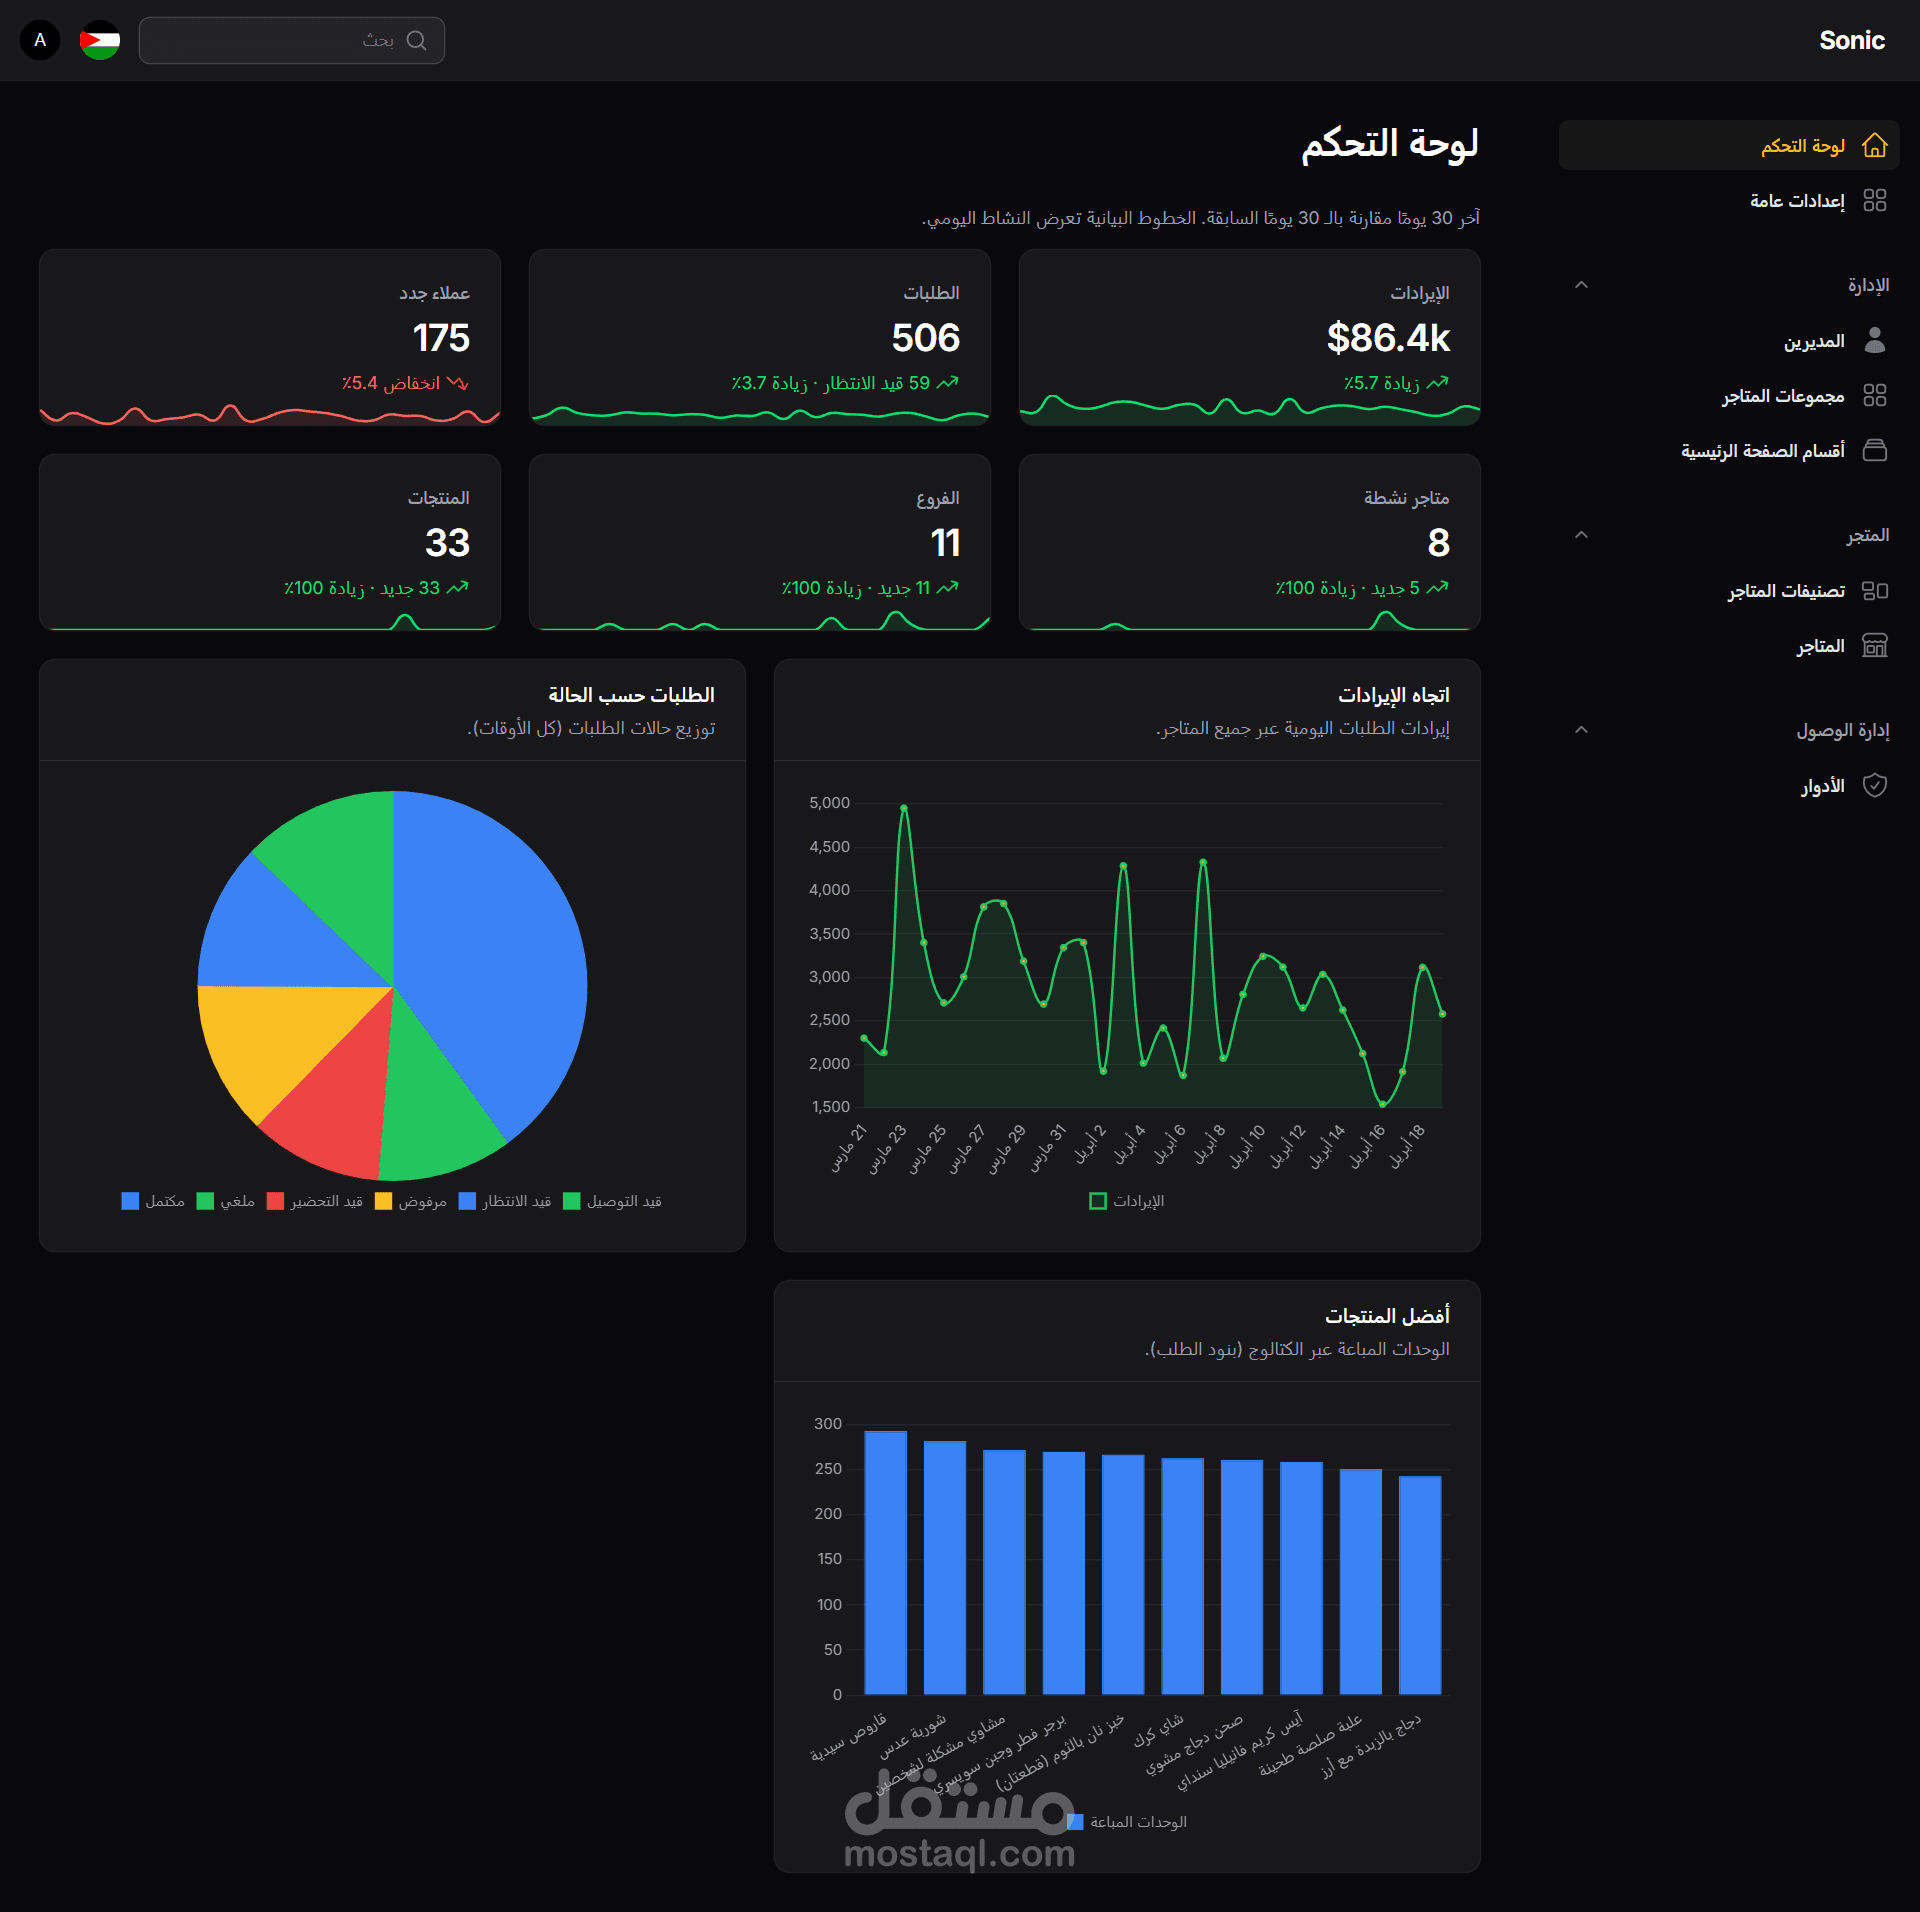Open المتاجر menu item
Screen dimensions: 1920x1912
click(1729, 646)
